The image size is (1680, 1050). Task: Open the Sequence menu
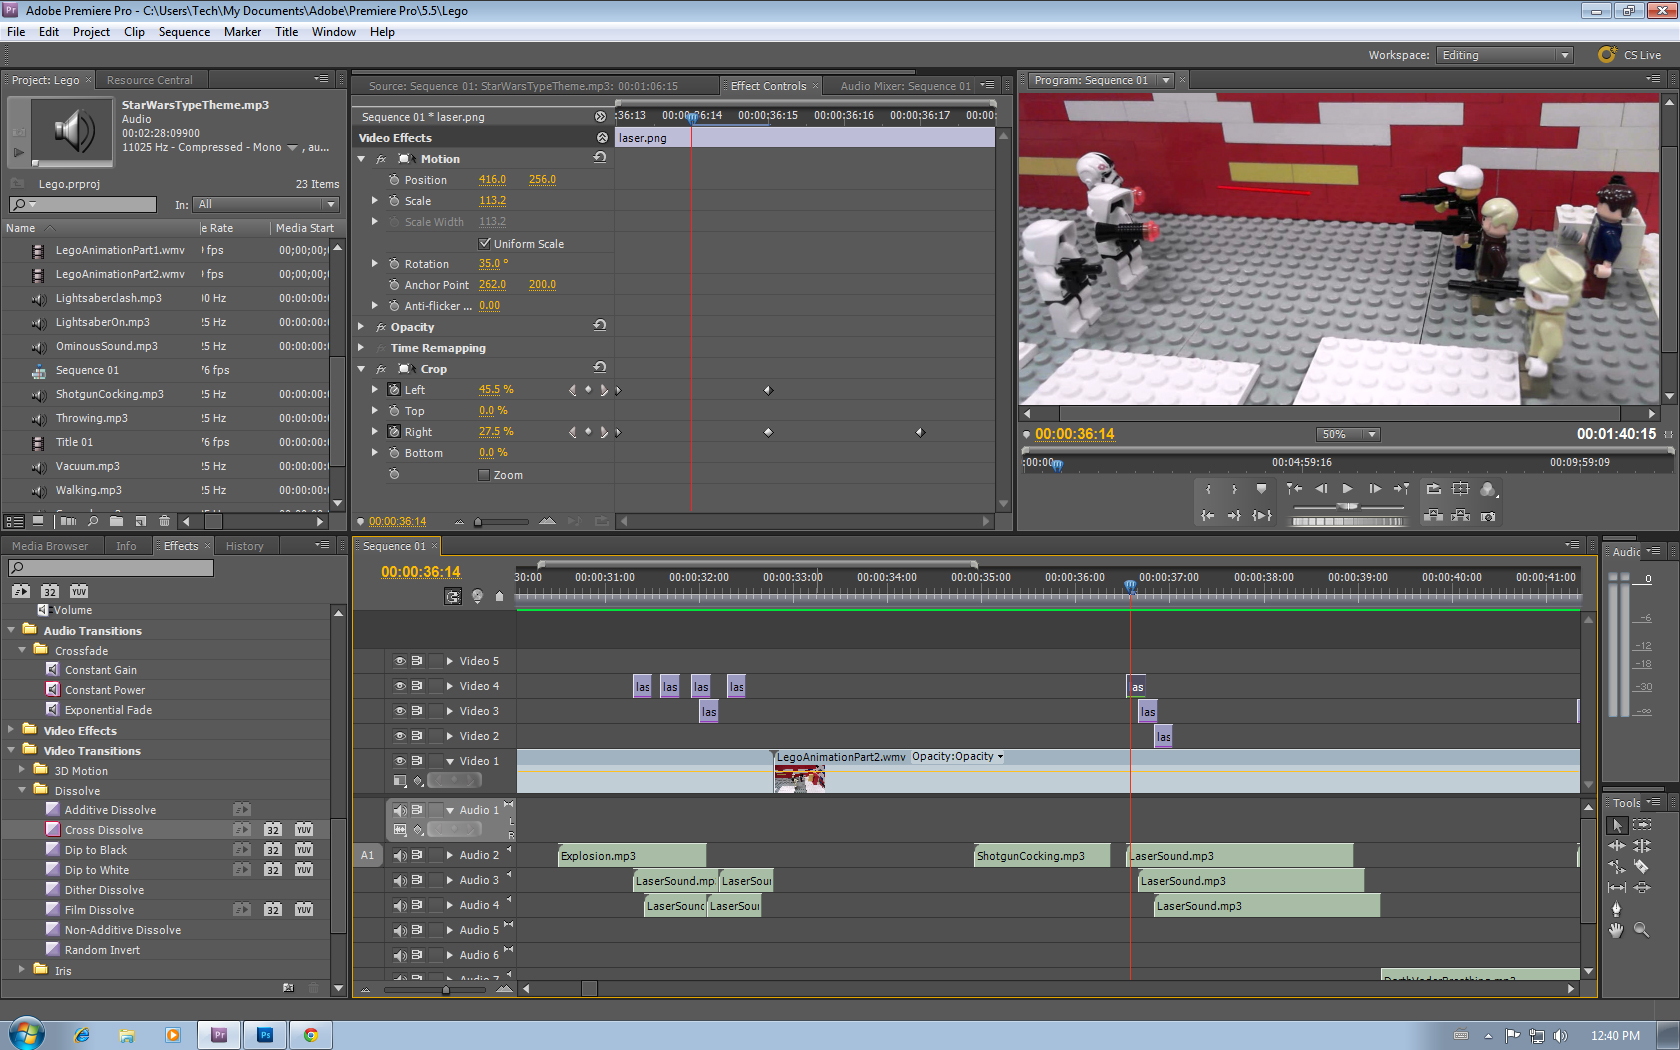click(184, 32)
